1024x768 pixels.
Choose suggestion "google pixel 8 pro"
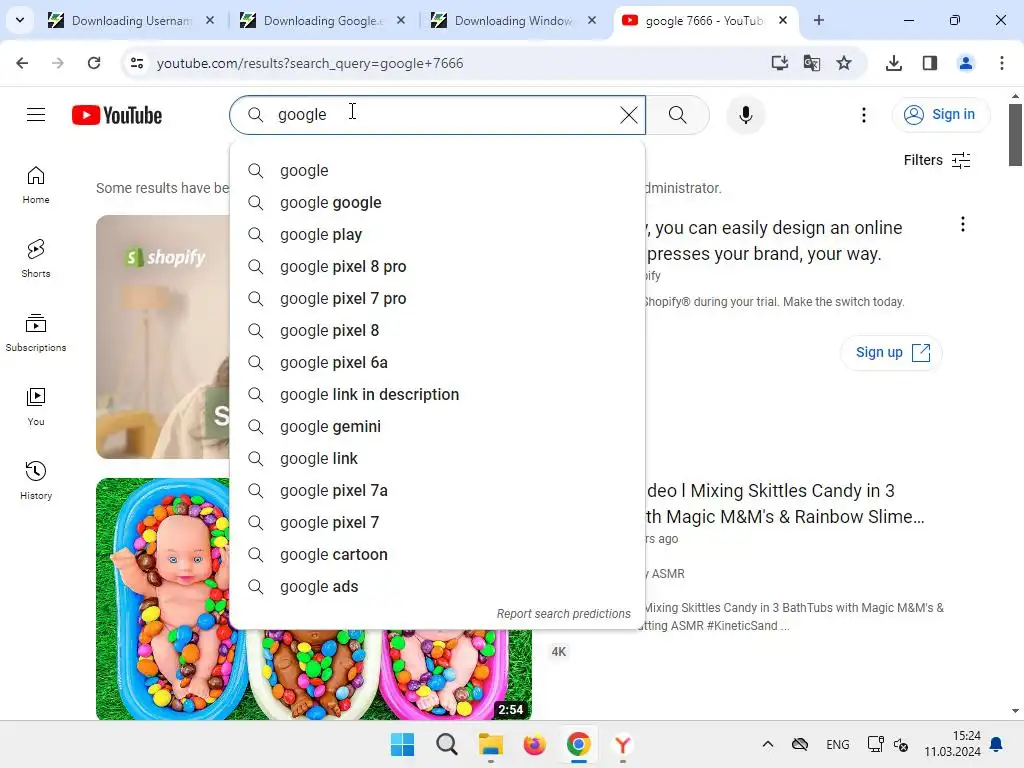tap(437, 266)
